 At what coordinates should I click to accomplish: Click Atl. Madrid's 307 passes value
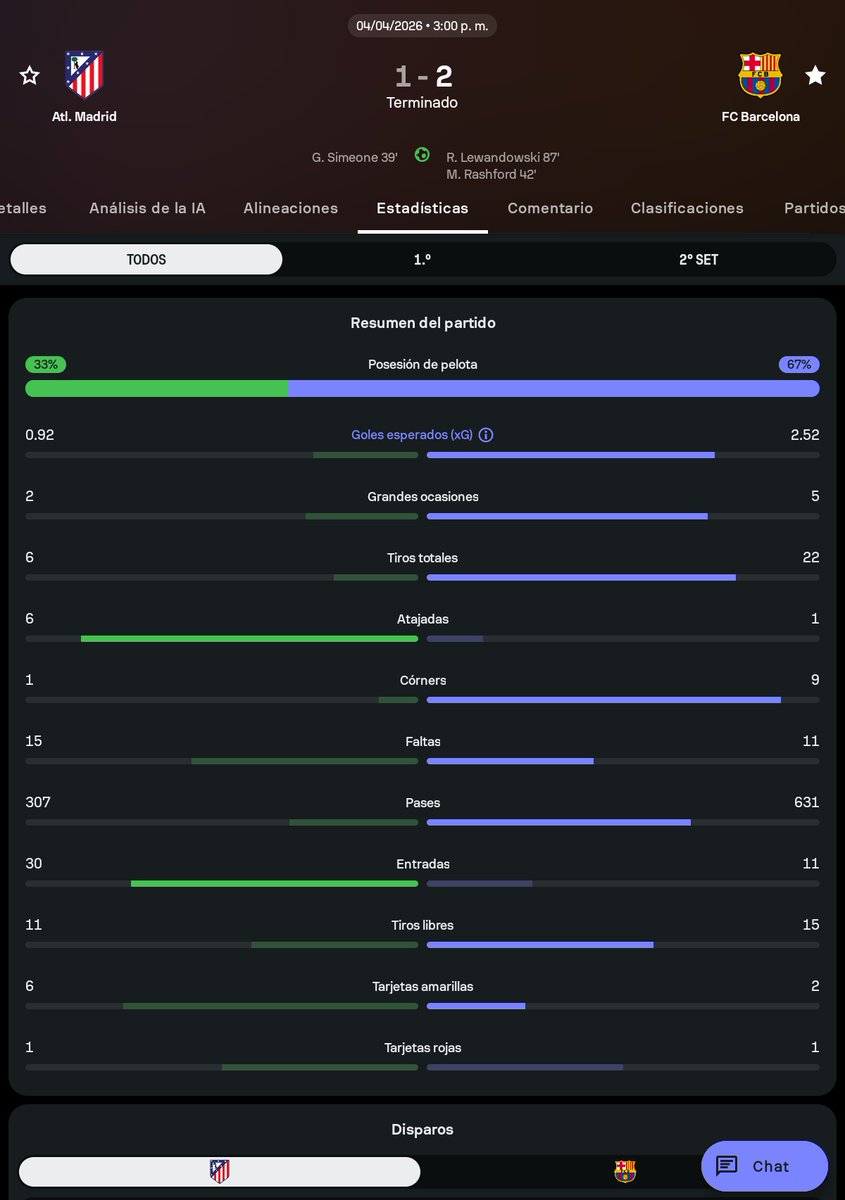pyautogui.click(x=38, y=802)
